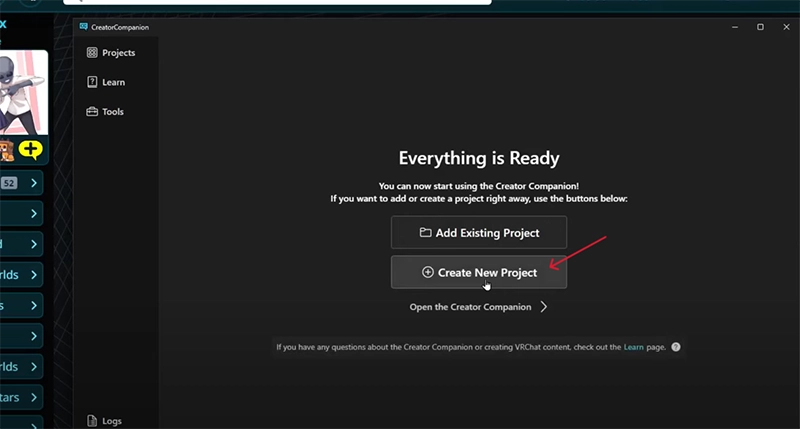Click the Everything is Ready heading

[x=479, y=158]
